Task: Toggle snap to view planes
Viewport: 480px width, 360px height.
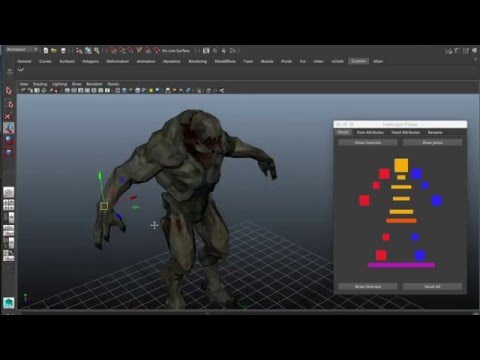Action: 148,51
